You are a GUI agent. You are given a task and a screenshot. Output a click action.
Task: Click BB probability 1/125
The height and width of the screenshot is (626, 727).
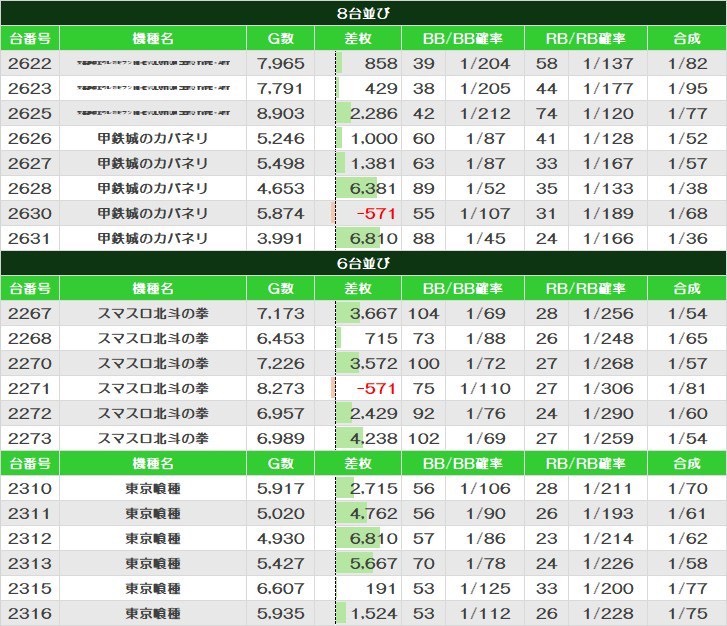(x=485, y=589)
